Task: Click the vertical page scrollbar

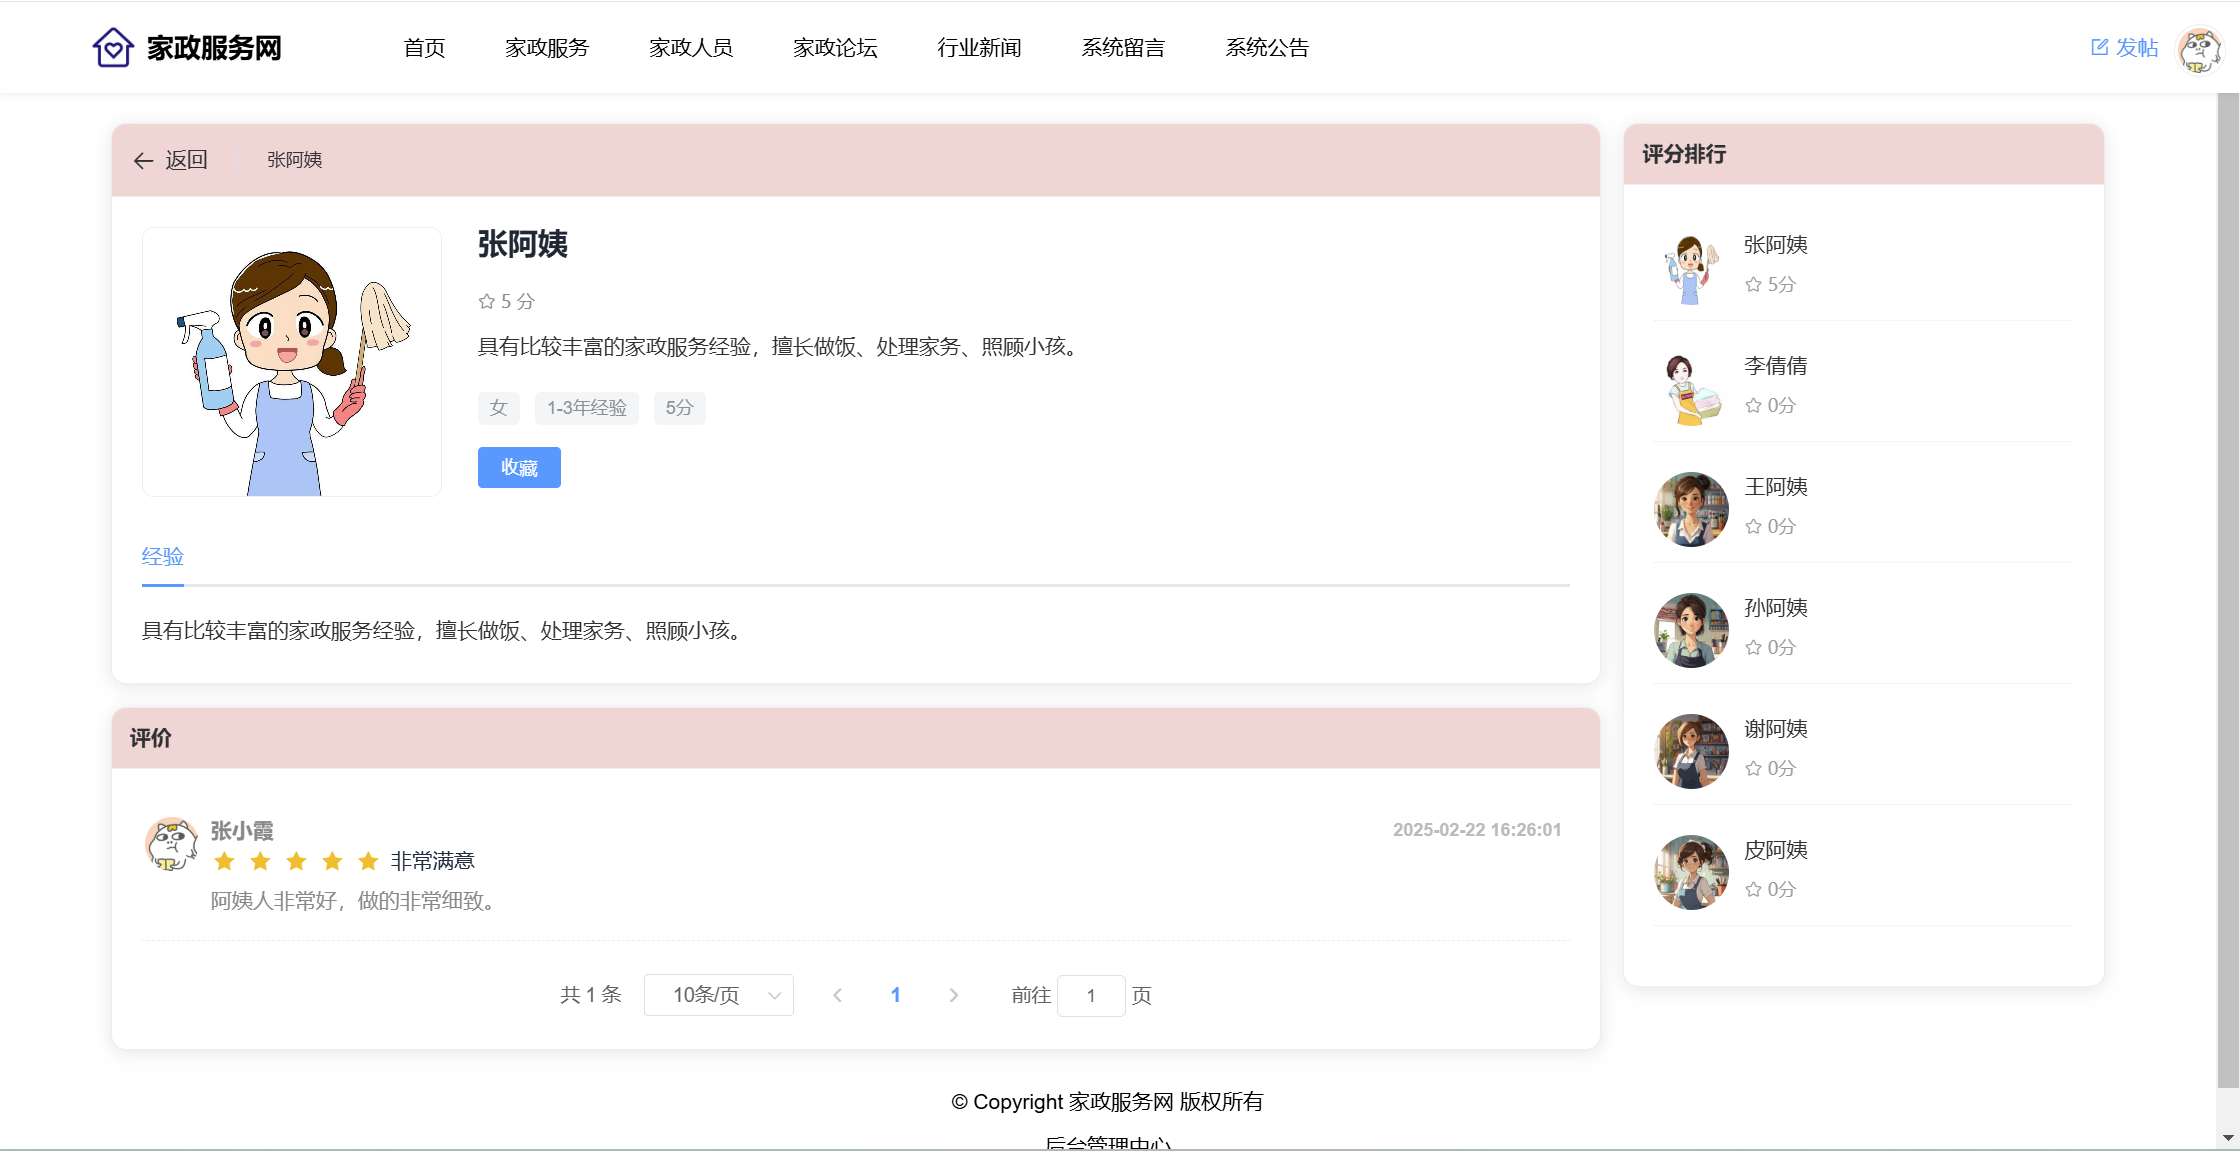Action: 2228,590
